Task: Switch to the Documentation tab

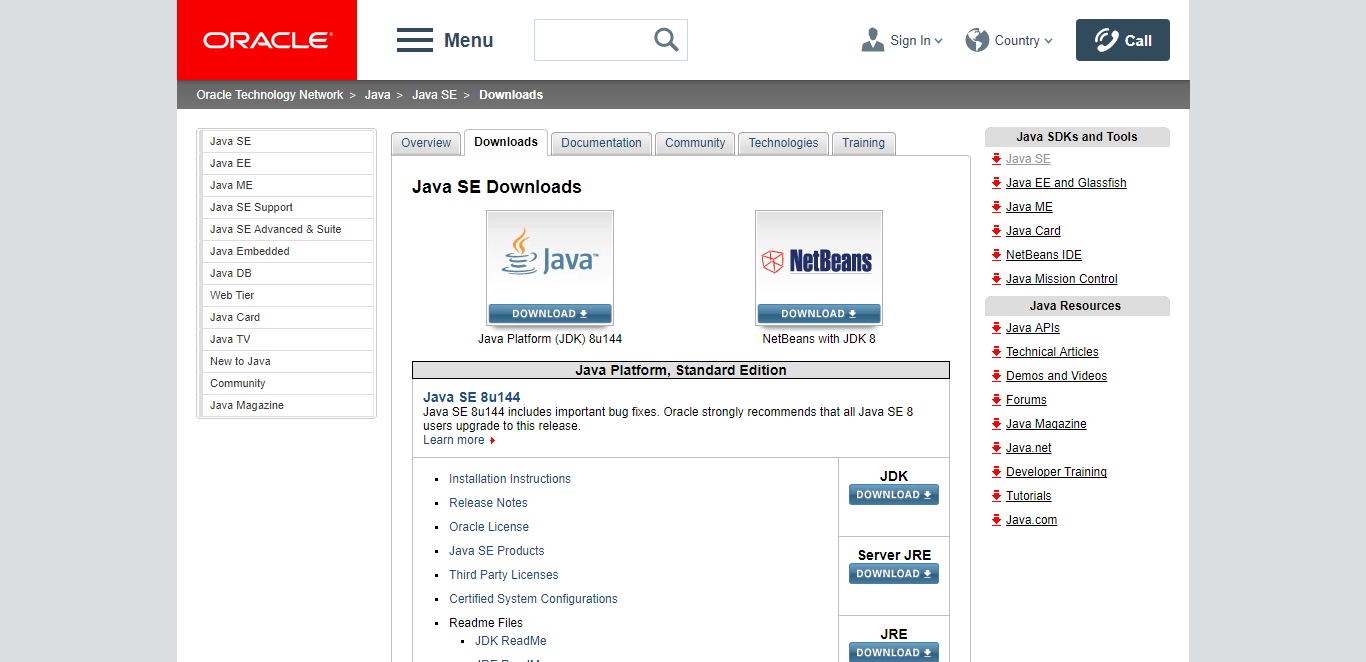Action: coord(601,143)
